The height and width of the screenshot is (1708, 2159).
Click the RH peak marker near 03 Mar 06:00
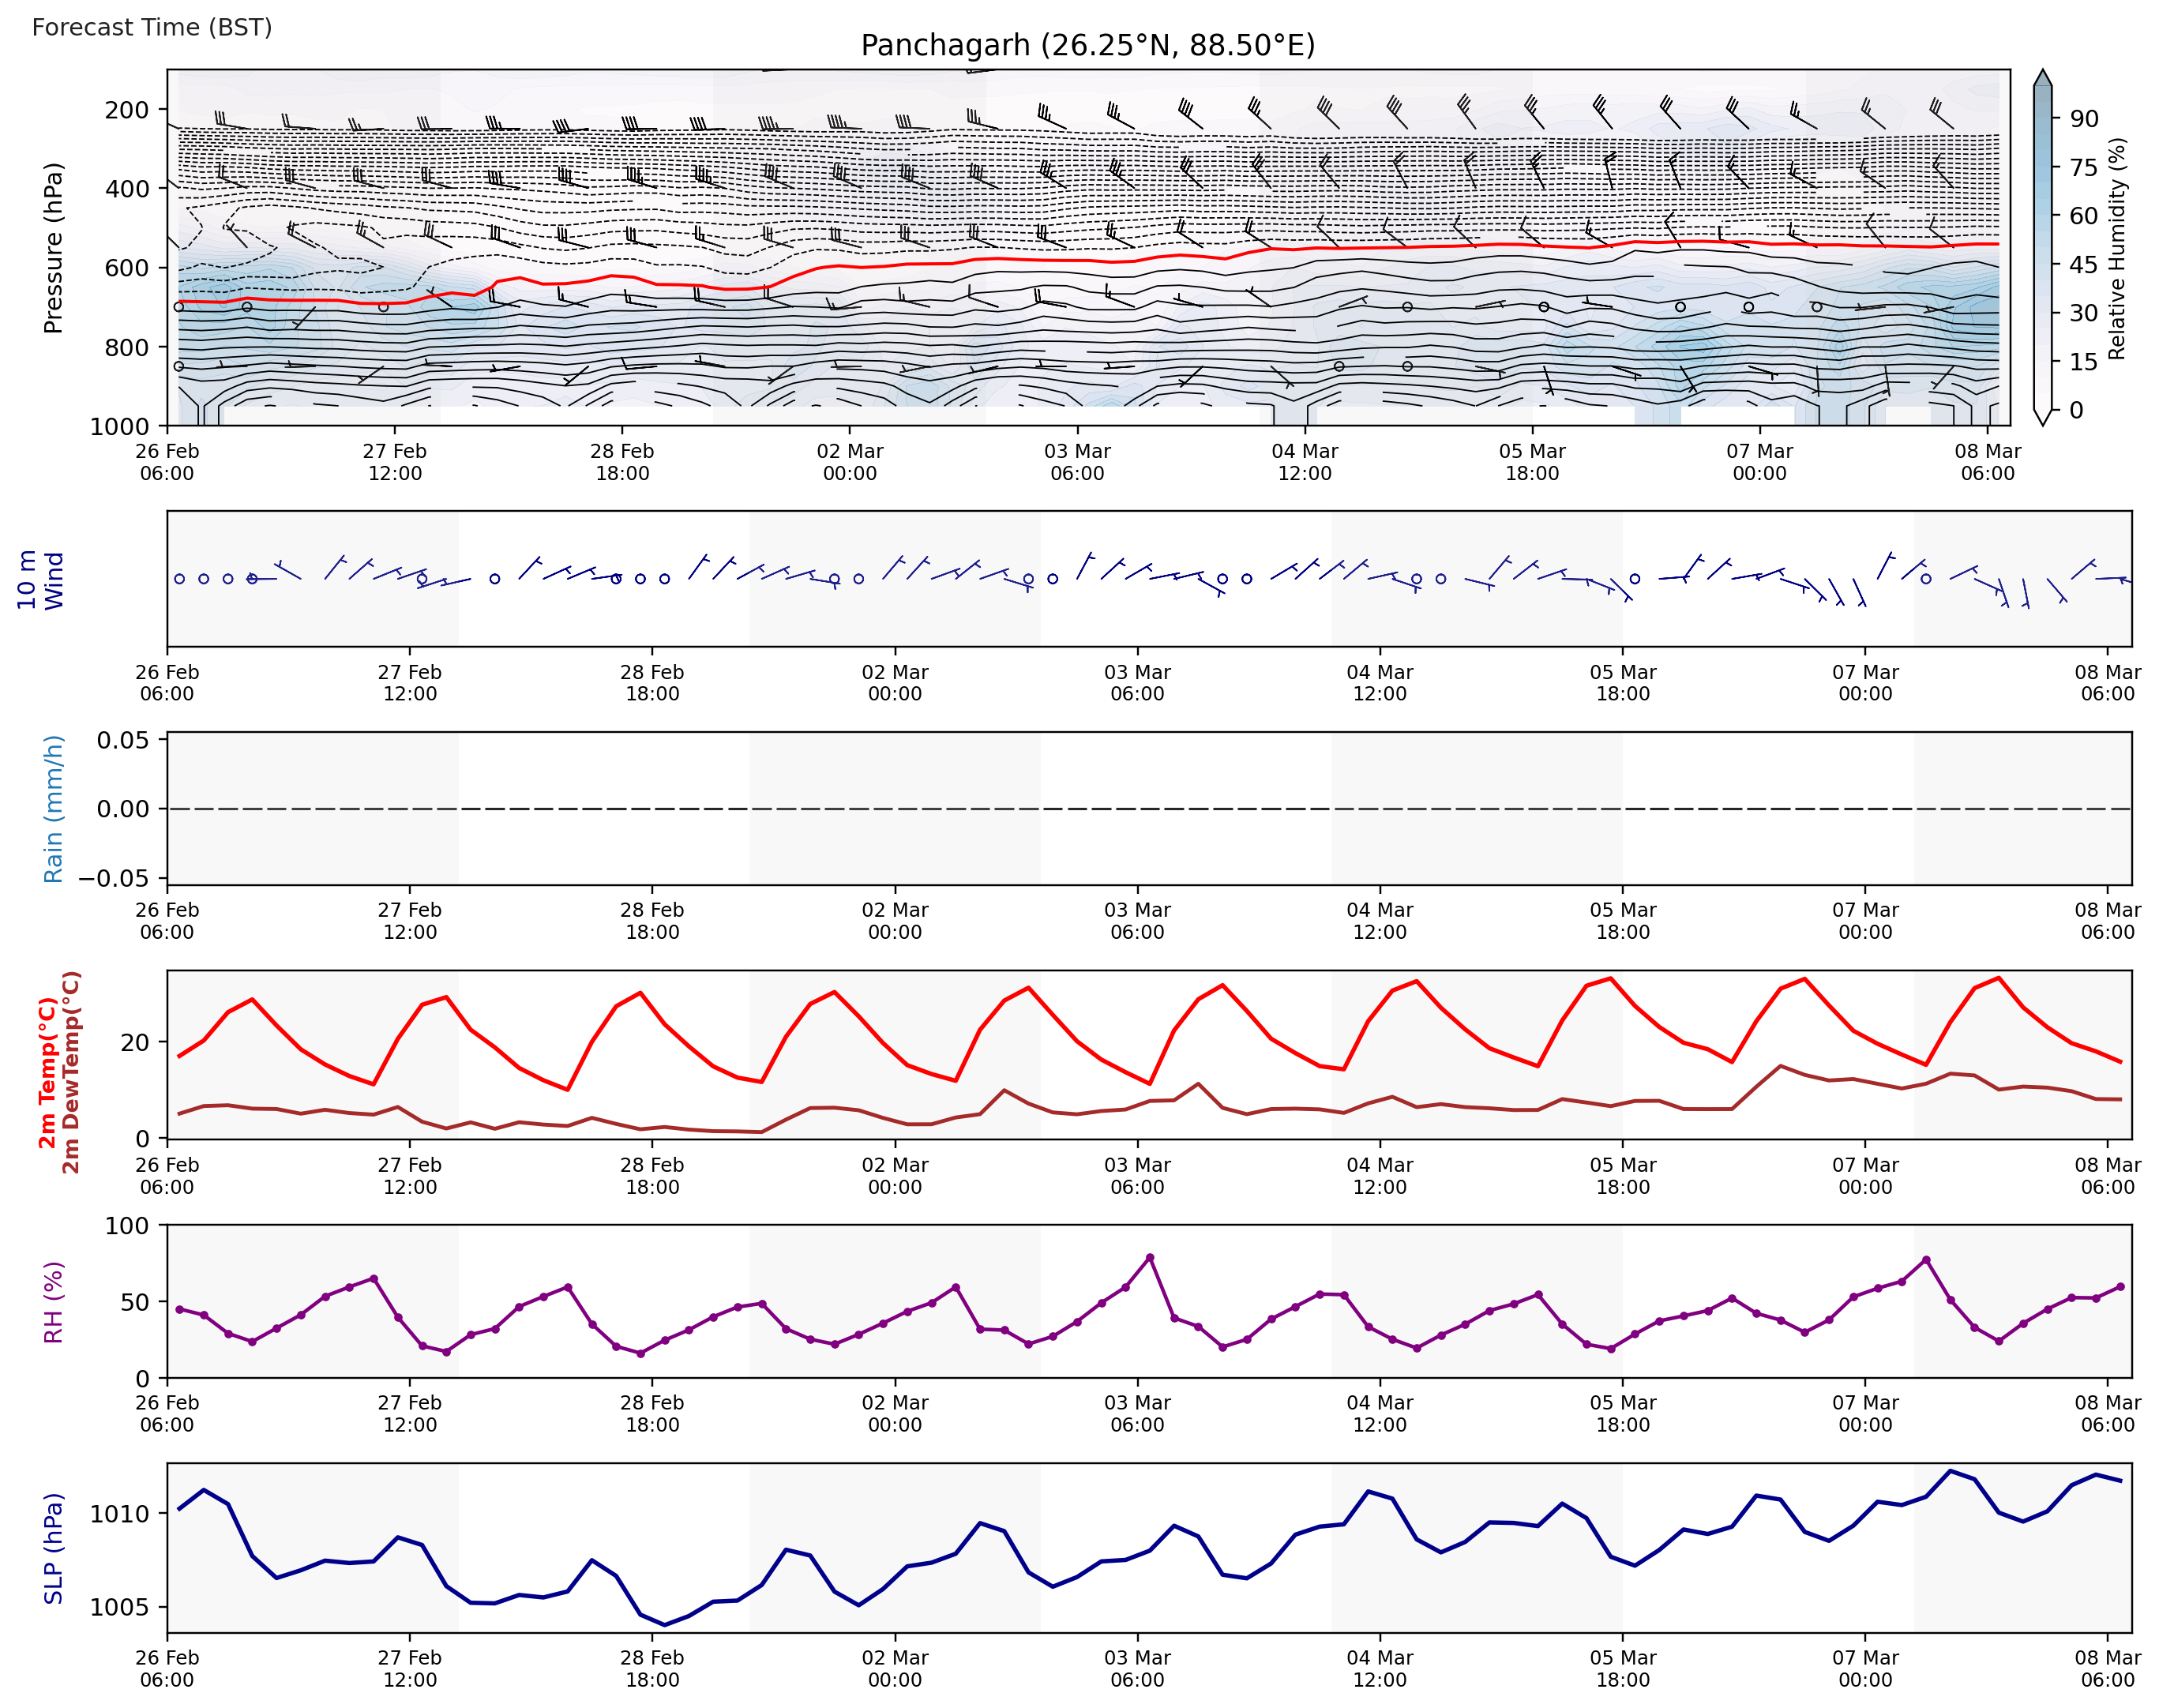(1150, 1258)
